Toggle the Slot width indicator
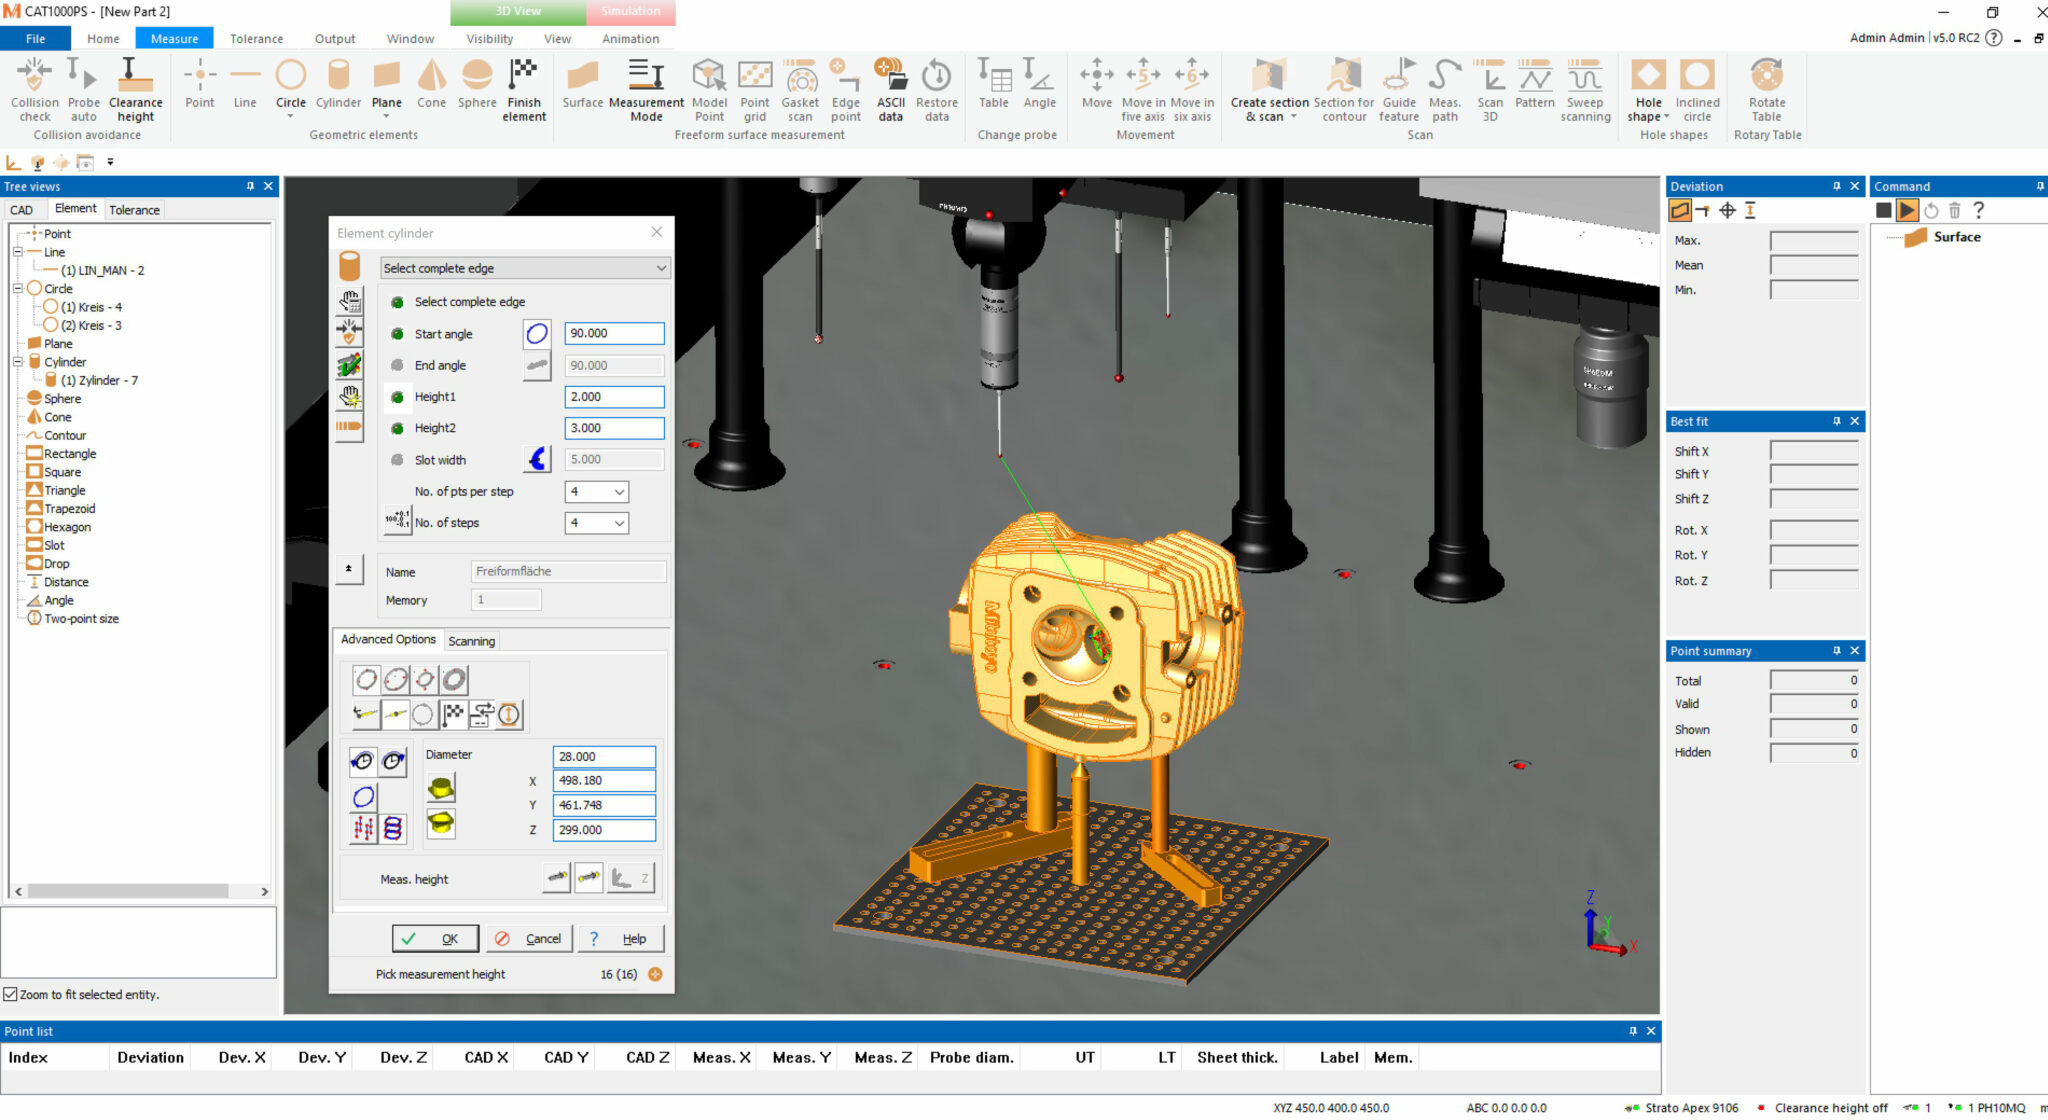 pos(397,460)
